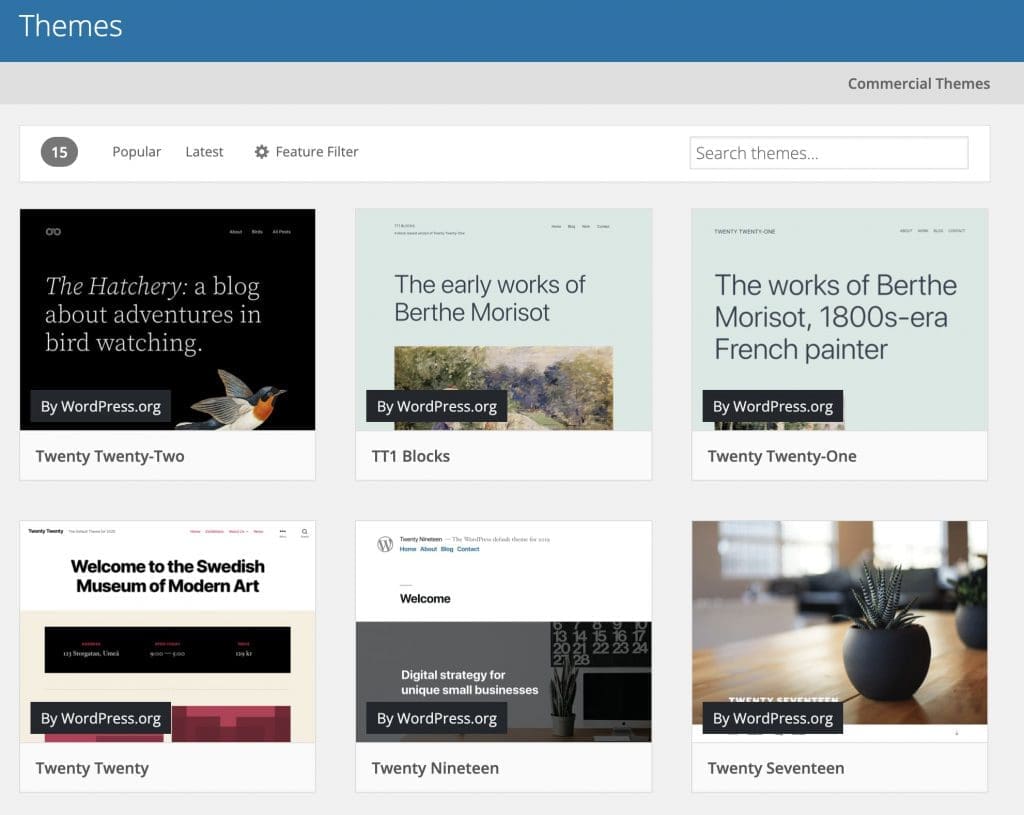The image size is (1024, 815).
Task: Click By WordPress.org on Twenty Nineteen
Action: 437,718
